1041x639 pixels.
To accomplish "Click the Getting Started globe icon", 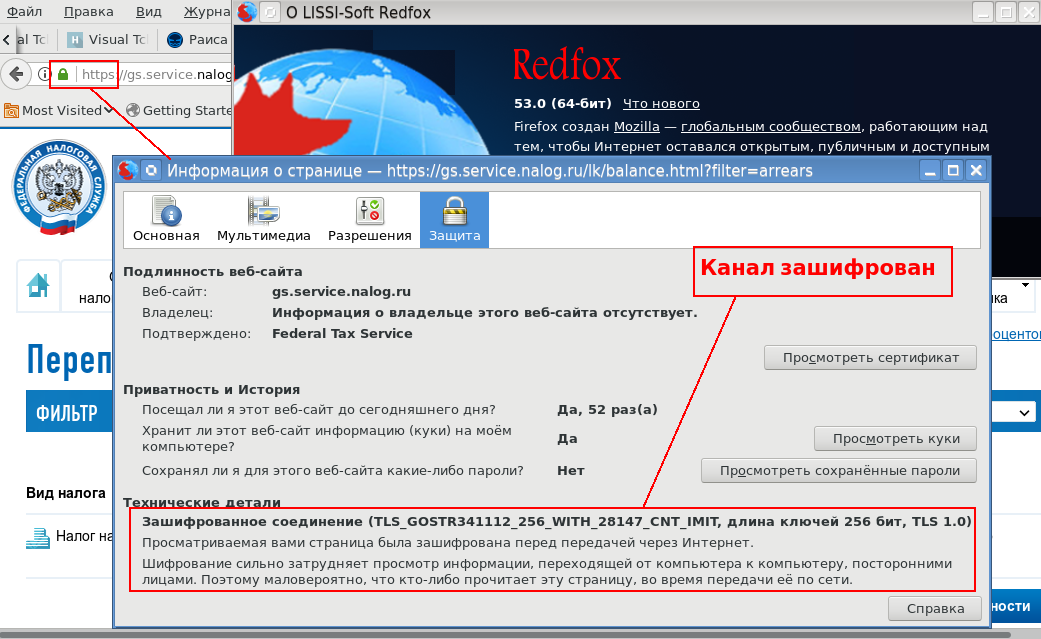I will click(133, 110).
